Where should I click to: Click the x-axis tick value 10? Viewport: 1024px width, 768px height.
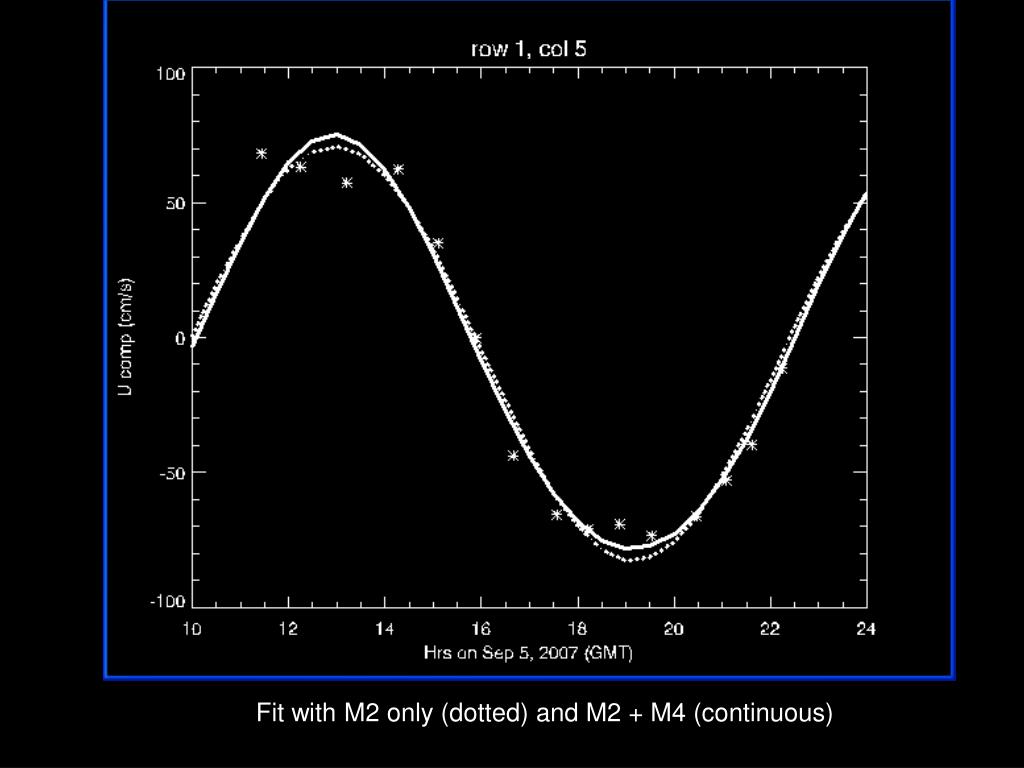tap(191, 629)
